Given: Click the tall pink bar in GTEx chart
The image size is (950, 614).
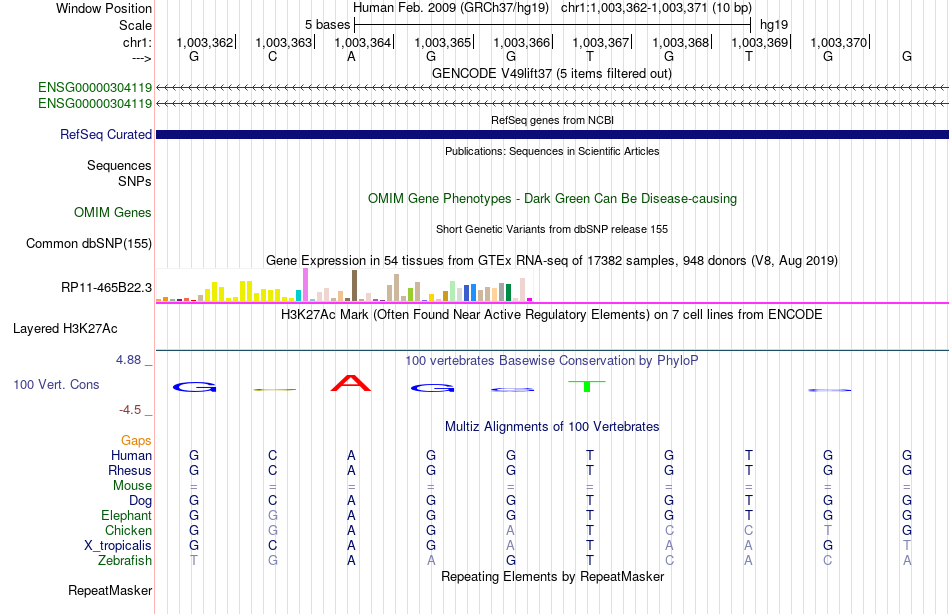Looking at the screenshot, I should (x=306, y=285).
